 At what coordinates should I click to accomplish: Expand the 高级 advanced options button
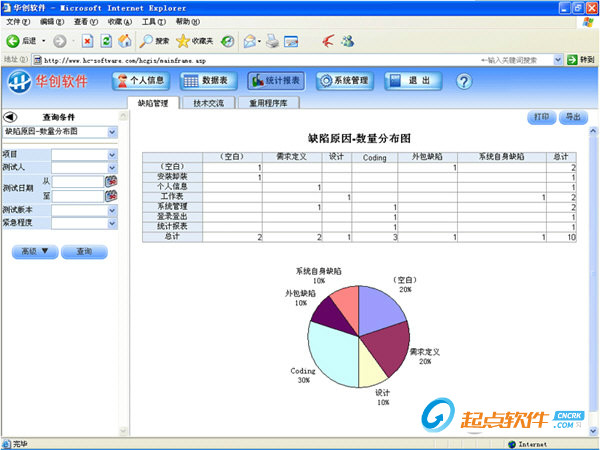tap(35, 252)
